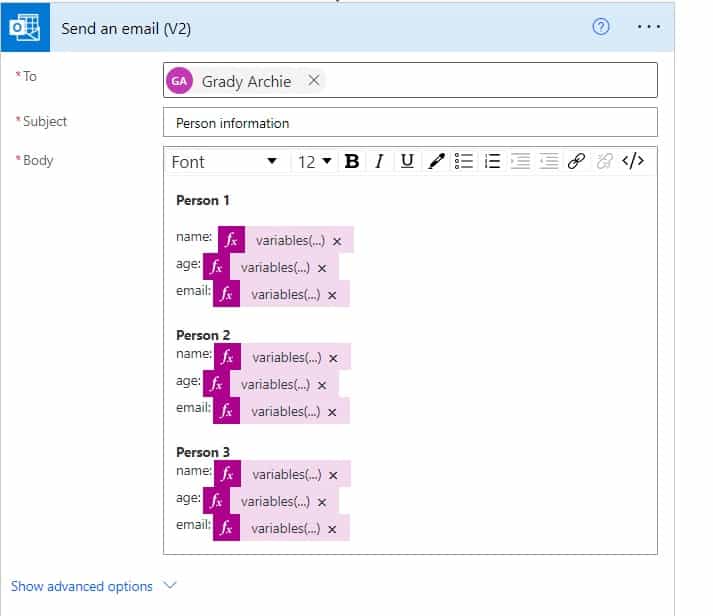Open the font size 12 dropdown
Viewport: 713px width, 616px height.
click(x=314, y=161)
